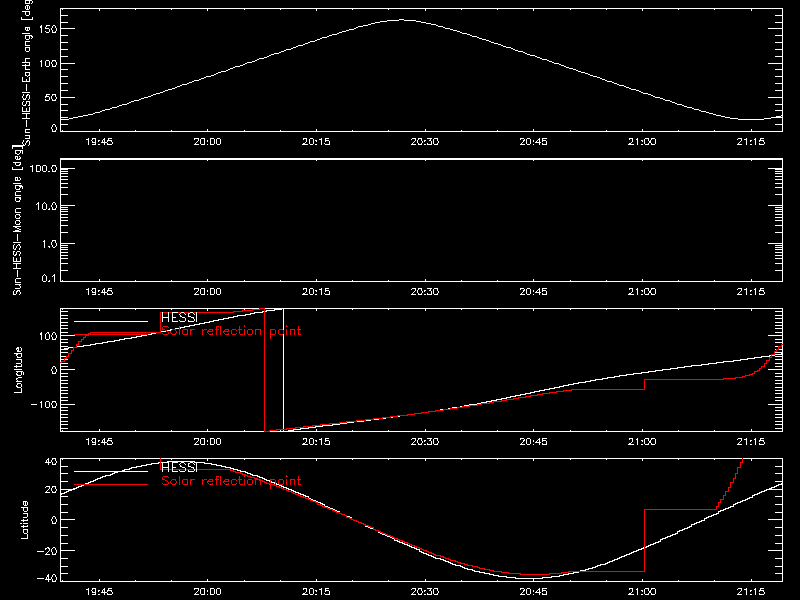
Task: Select 20:45 time label below Moon angle plot
Action: coord(533,291)
